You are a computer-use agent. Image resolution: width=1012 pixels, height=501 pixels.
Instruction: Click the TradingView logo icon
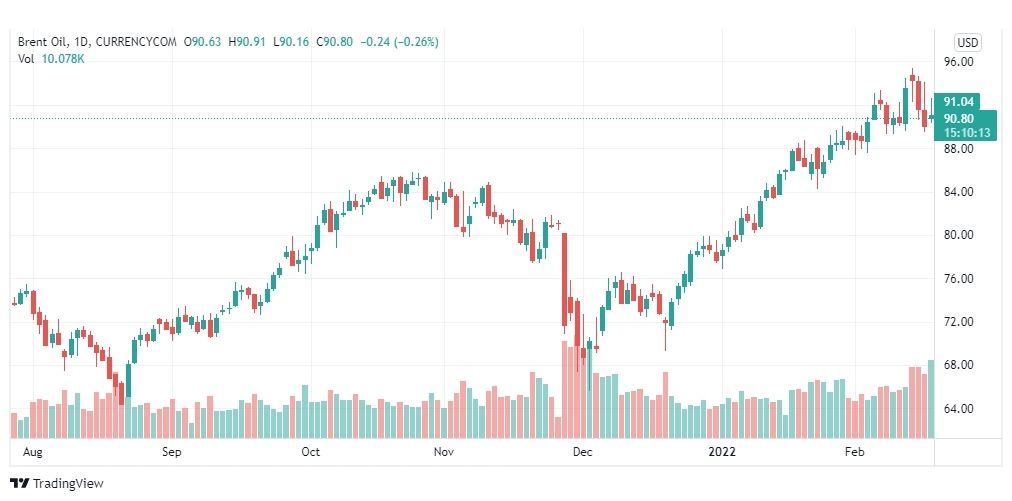pos(20,483)
